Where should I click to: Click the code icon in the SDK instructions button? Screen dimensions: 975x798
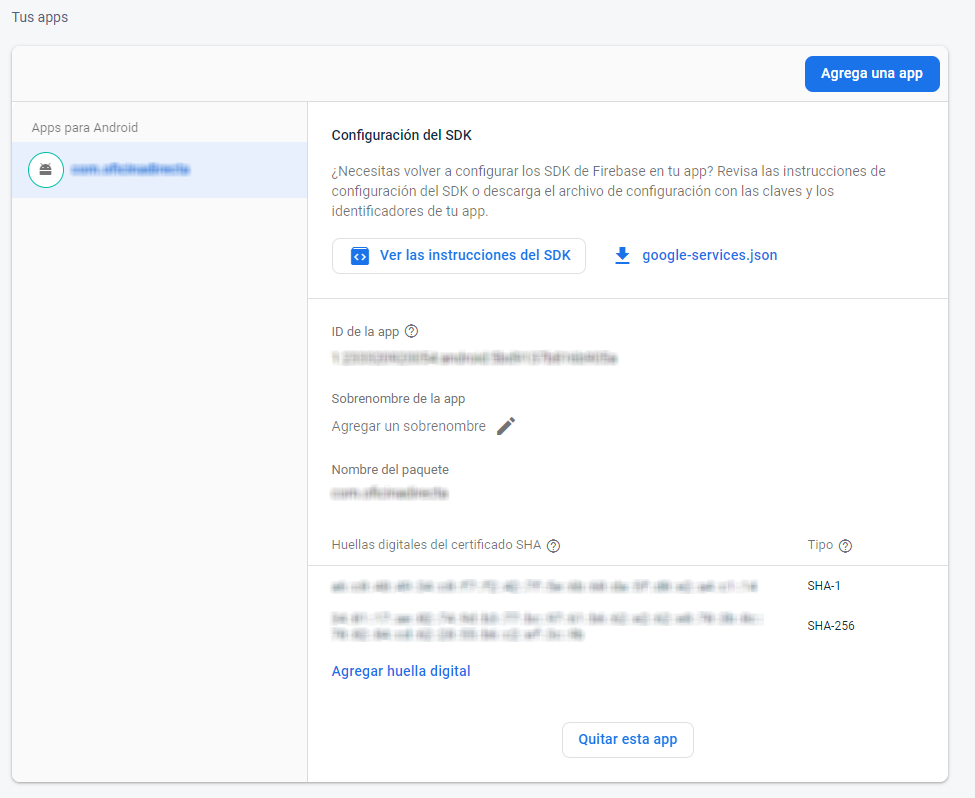[x=360, y=256]
